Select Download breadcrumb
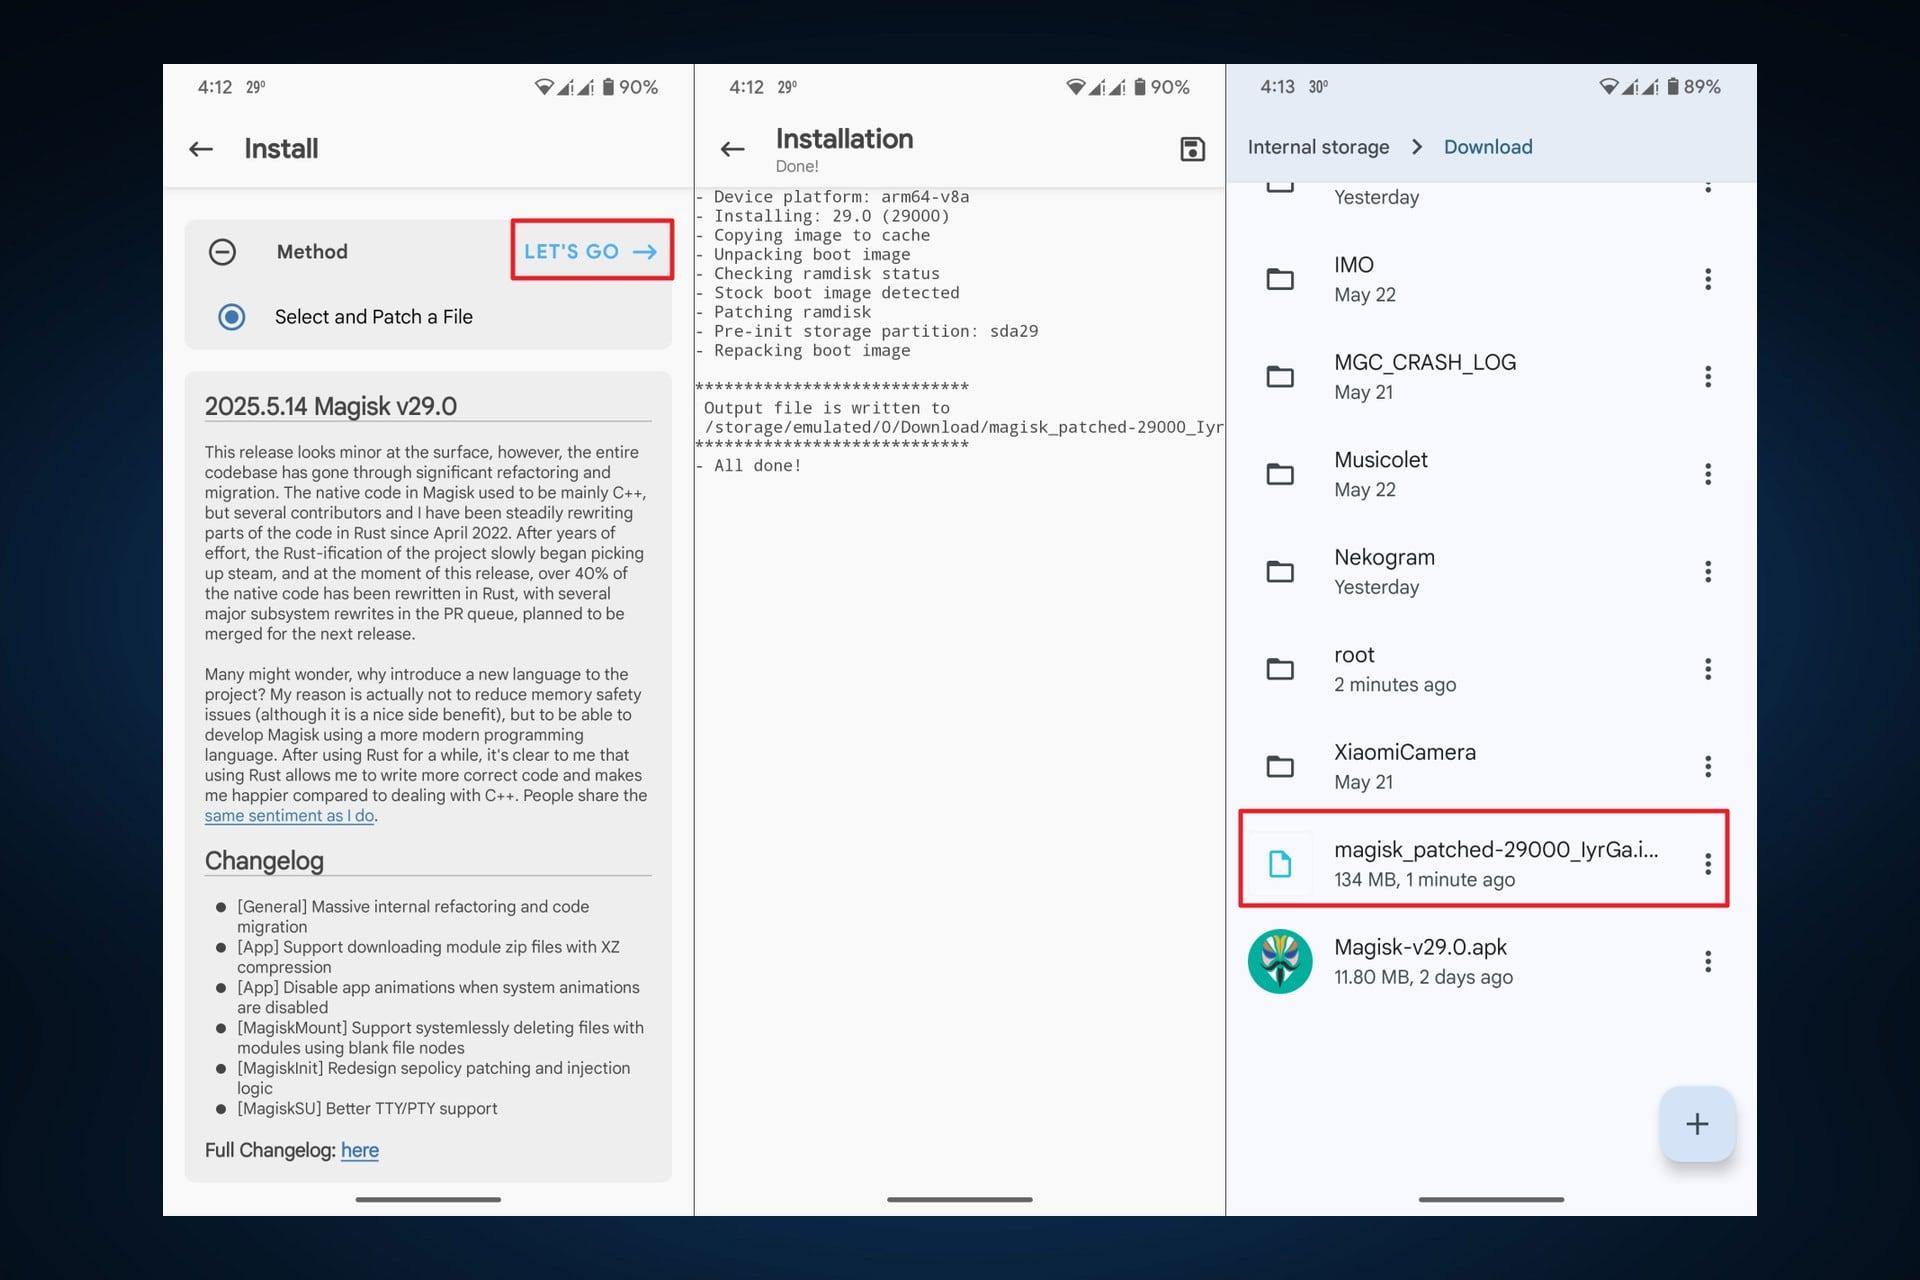 click(1488, 147)
